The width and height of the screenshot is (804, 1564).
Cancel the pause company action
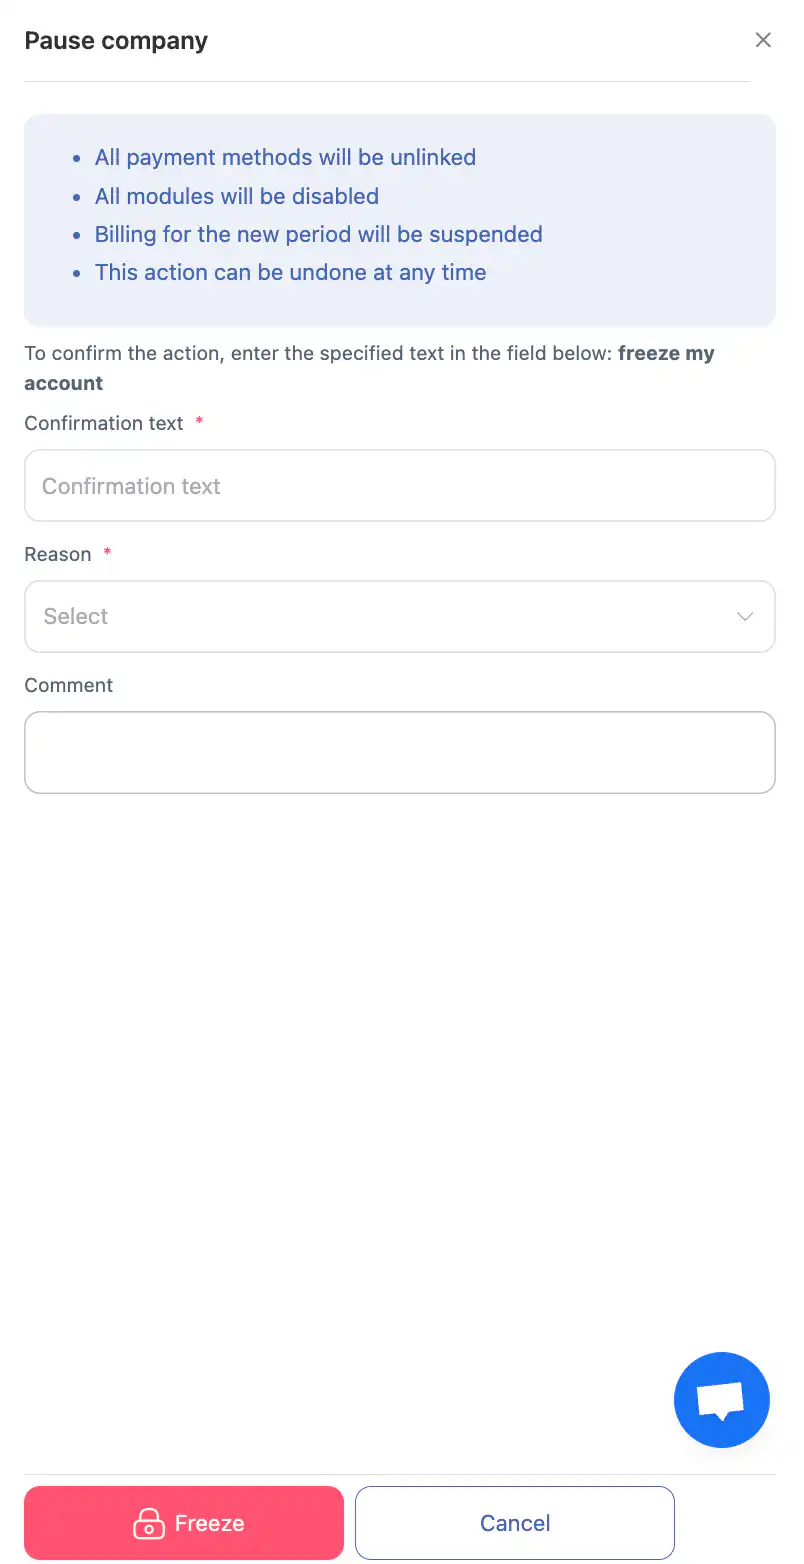tap(515, 1523)
